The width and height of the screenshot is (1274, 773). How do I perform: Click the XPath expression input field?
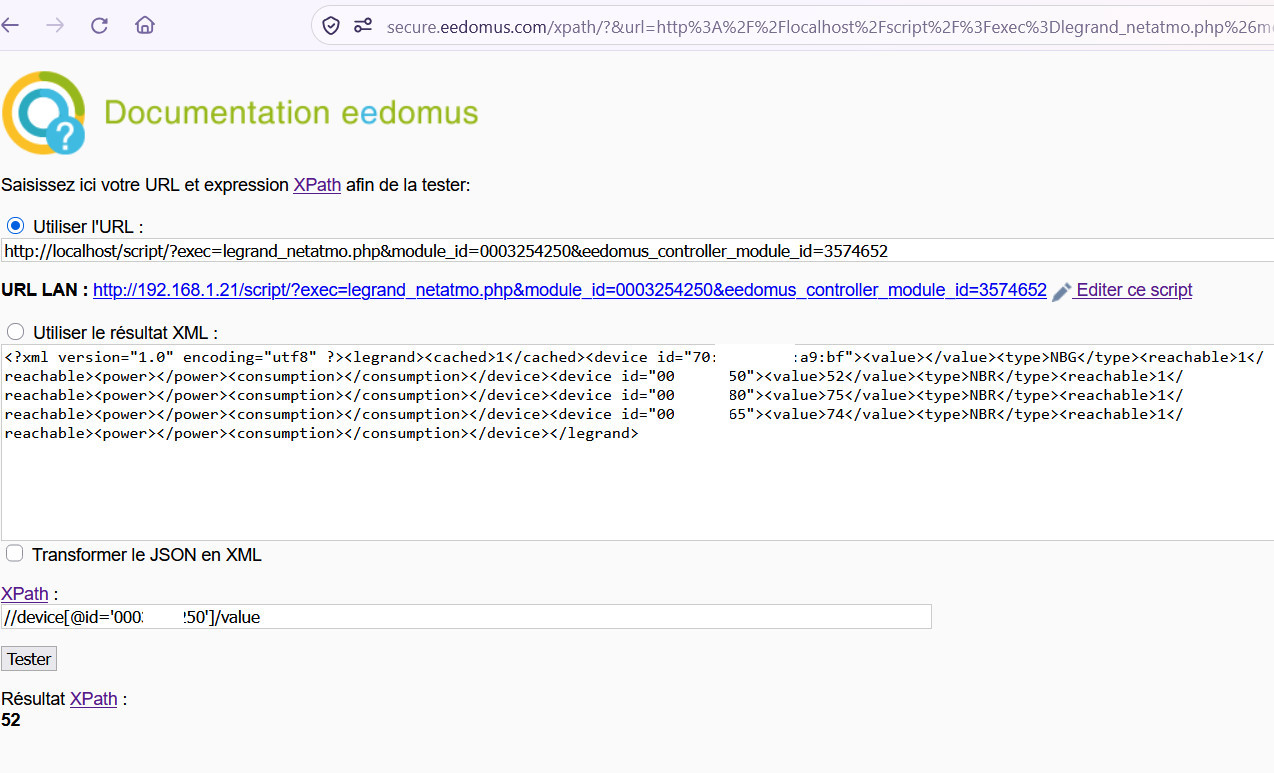[x=466, y=617]
